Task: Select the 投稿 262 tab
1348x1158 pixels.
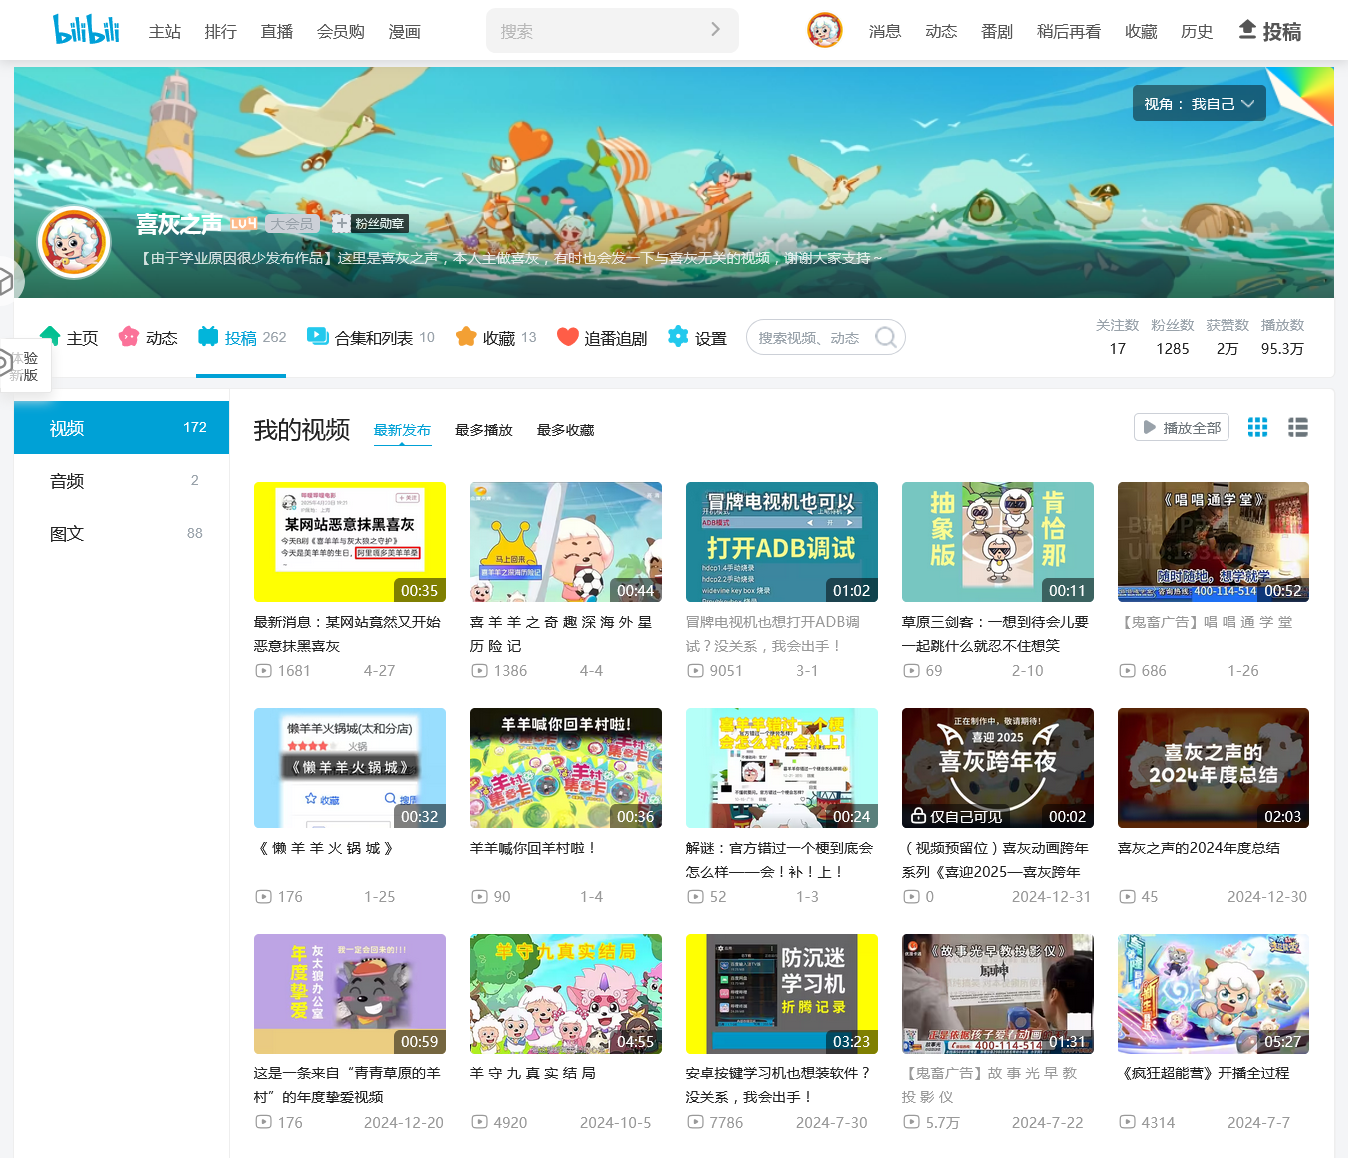Action: (x=242, y=337)
